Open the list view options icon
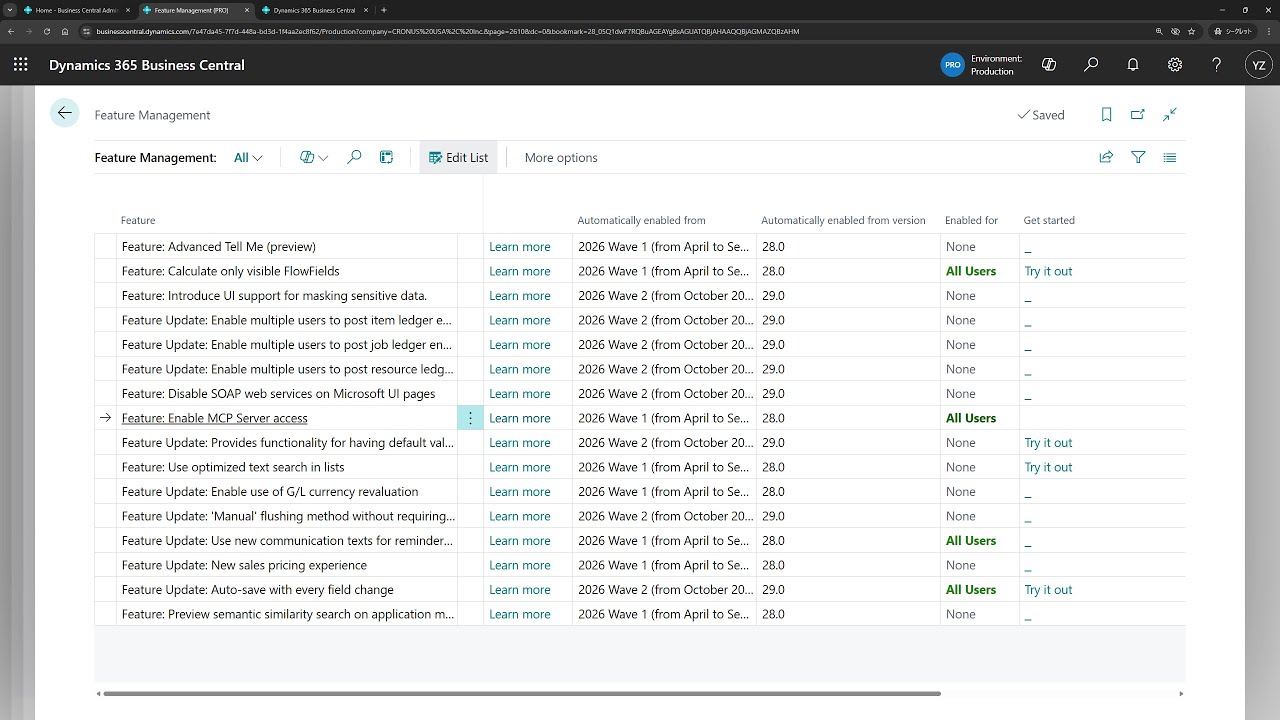 1170,157
